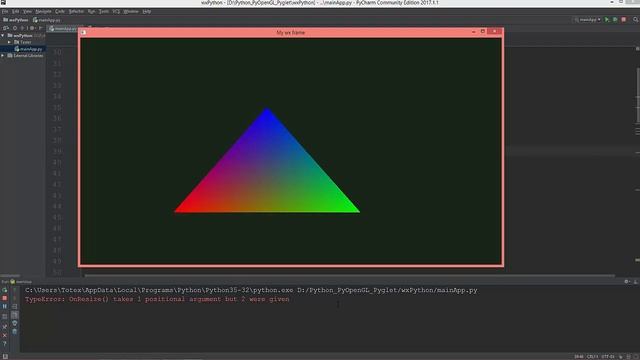Start debugging with the bug icon
This screenshot has width=640, height=360.
tap(615, 20)
